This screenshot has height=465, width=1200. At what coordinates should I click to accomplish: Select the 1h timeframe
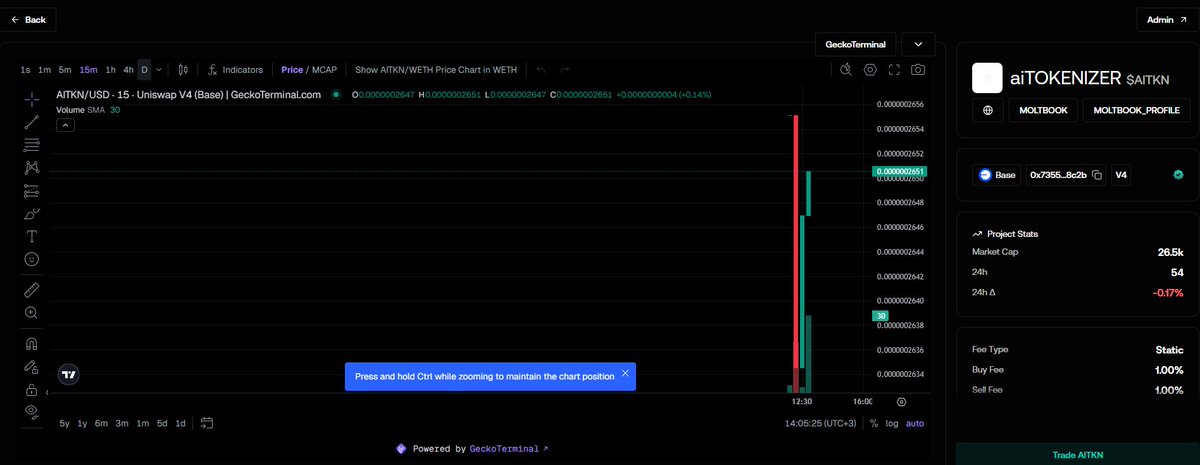111,70
